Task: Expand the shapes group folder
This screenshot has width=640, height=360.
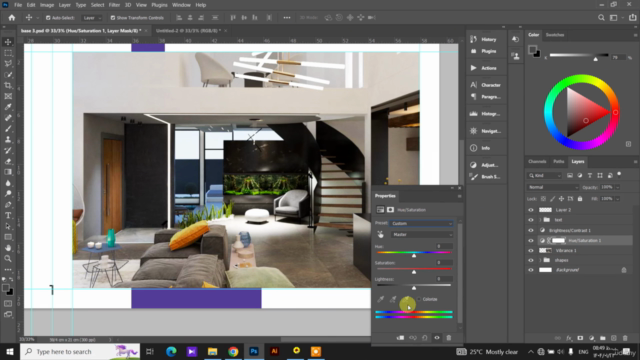Action: 540,260
